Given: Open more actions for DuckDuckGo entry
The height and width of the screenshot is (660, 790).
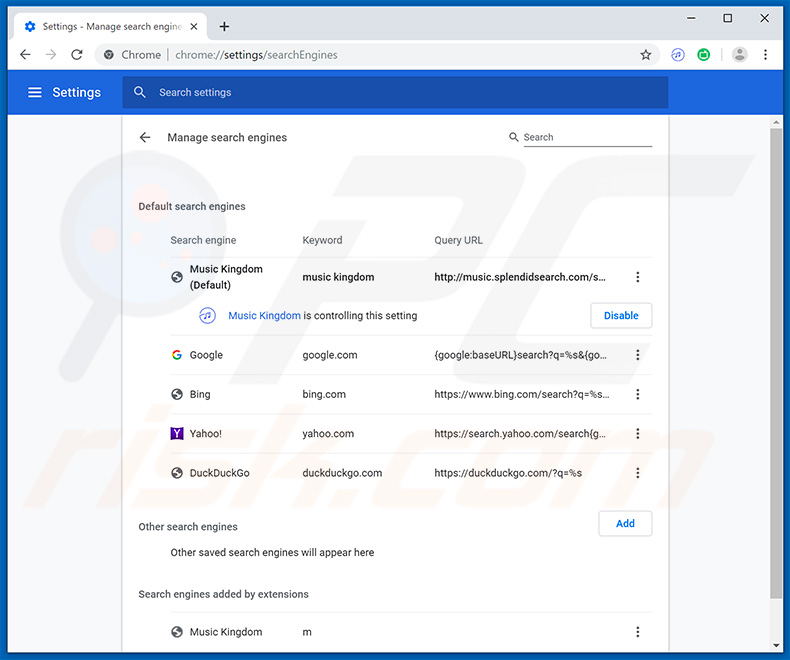Looking at the screenshot, I should [638, 473].
